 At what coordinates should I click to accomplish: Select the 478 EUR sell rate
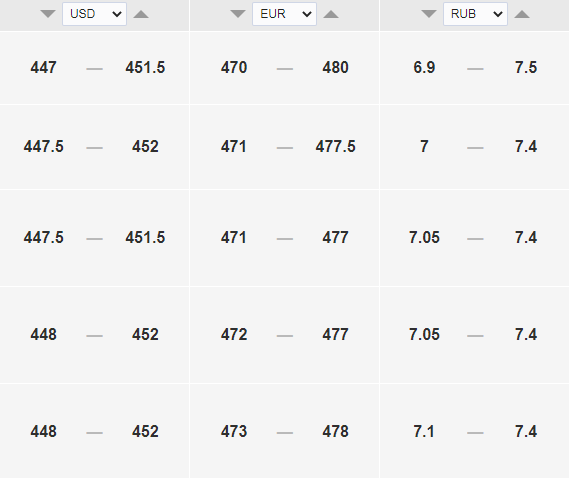click(335, 432)
